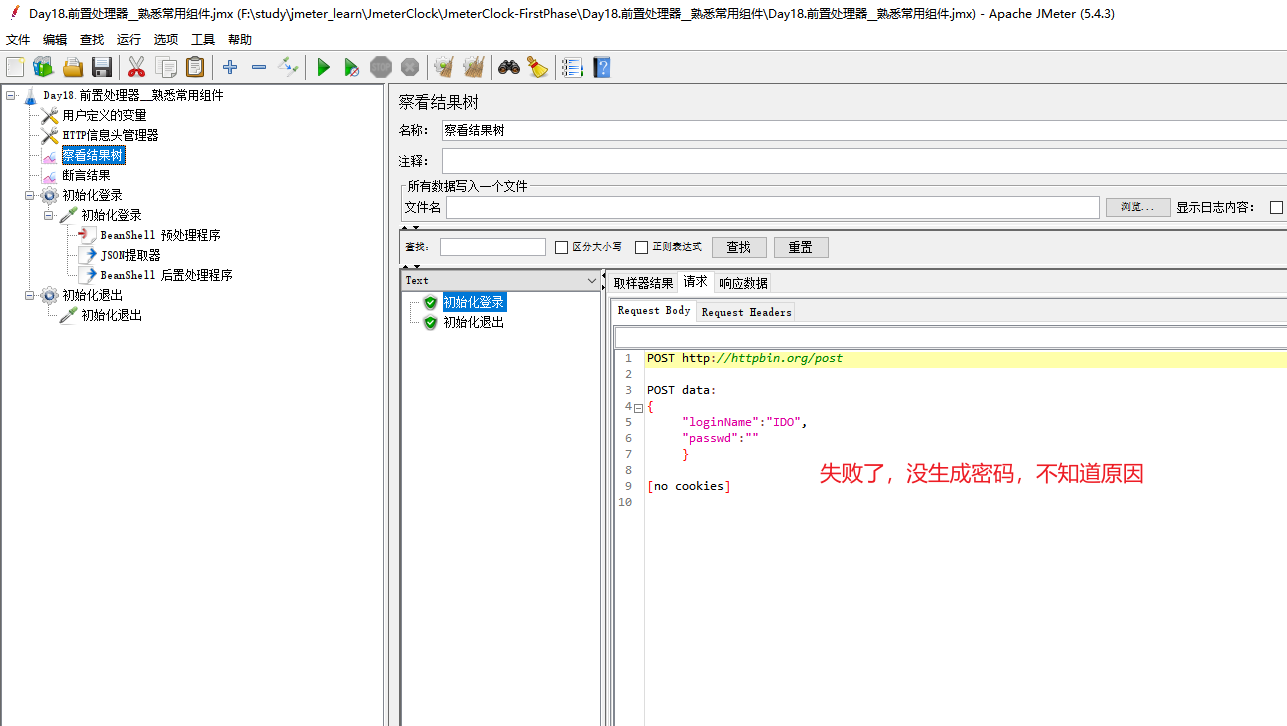
Task: Click the Shutdown X icon
Action: pos(409,67)
